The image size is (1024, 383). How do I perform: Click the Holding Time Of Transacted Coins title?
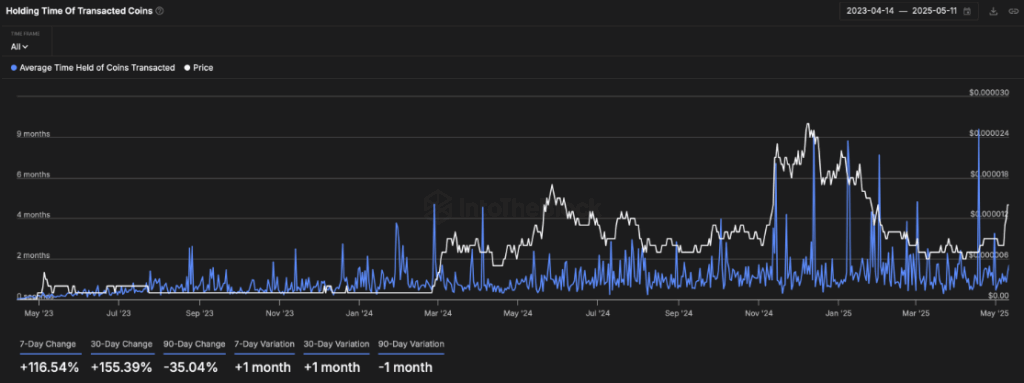80,11
